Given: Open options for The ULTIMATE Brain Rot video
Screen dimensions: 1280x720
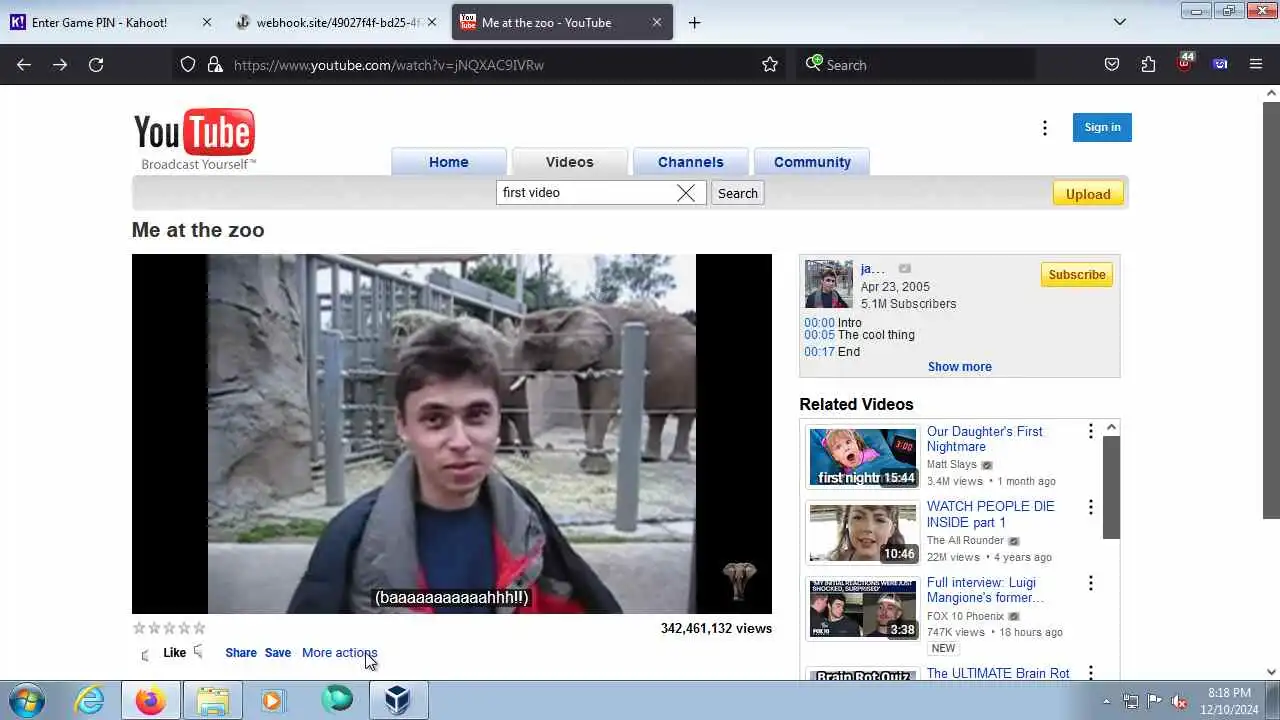Looking at the screenshot, I should [x=1090, y=673].
